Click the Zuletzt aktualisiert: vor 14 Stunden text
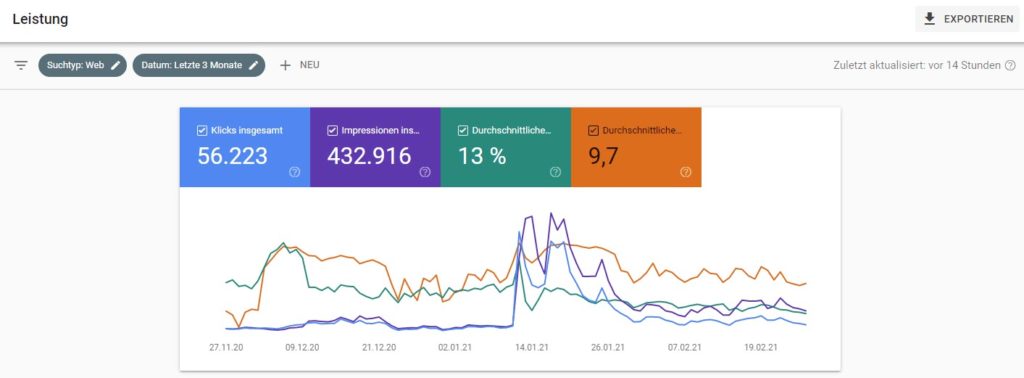The height and width of the screenshot is (378, 1024). point(917,65)
